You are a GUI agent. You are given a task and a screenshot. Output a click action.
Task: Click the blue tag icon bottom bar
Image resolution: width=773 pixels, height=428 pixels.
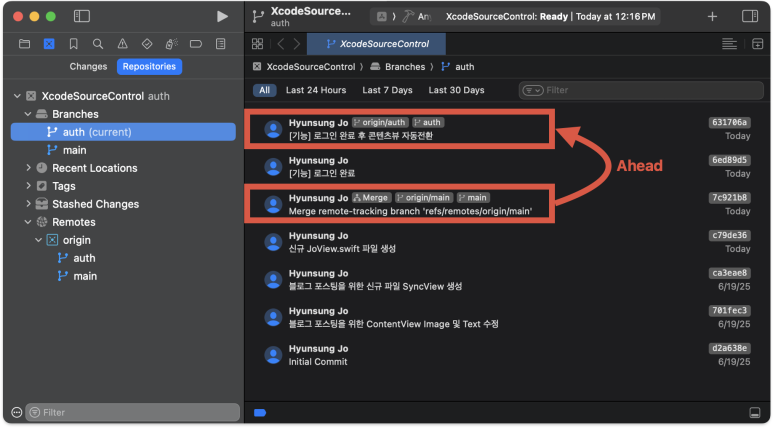260,413
